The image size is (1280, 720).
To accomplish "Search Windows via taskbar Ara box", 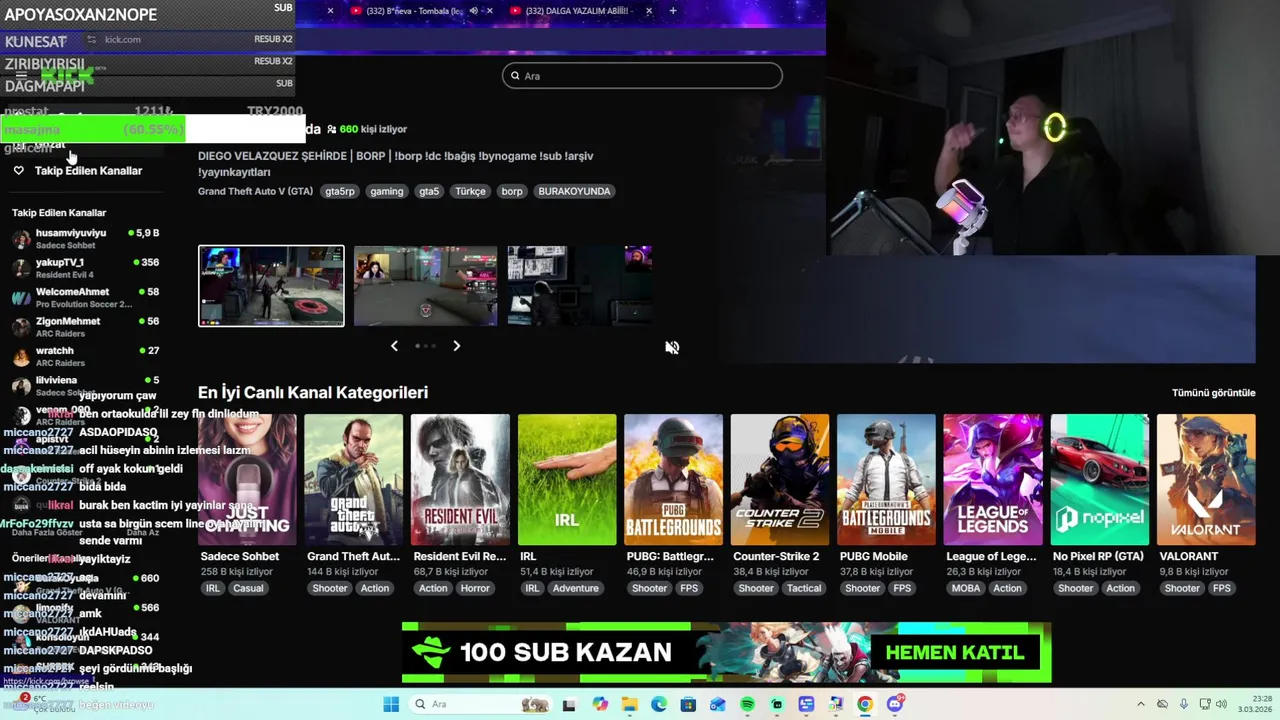I will click(x=480, y=704).
